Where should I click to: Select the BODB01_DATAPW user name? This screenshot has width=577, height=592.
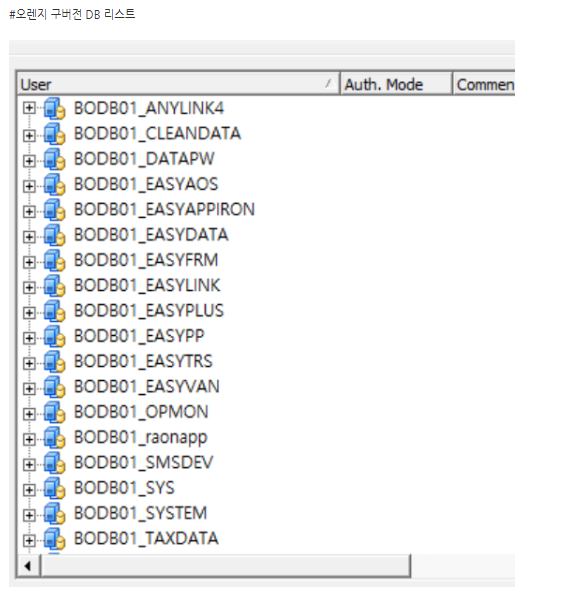144,159
